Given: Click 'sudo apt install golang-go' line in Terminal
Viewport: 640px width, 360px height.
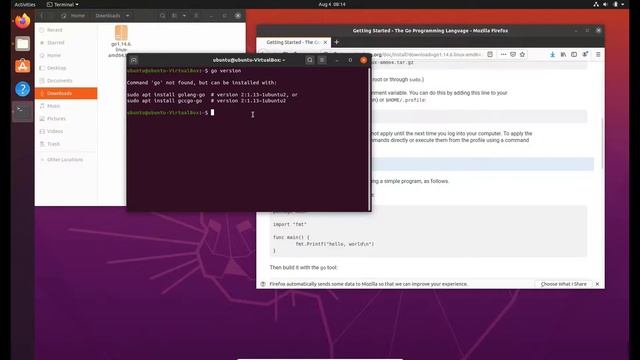Looking at the screenshot, I should pyautogui.click(x=212, y=94).
